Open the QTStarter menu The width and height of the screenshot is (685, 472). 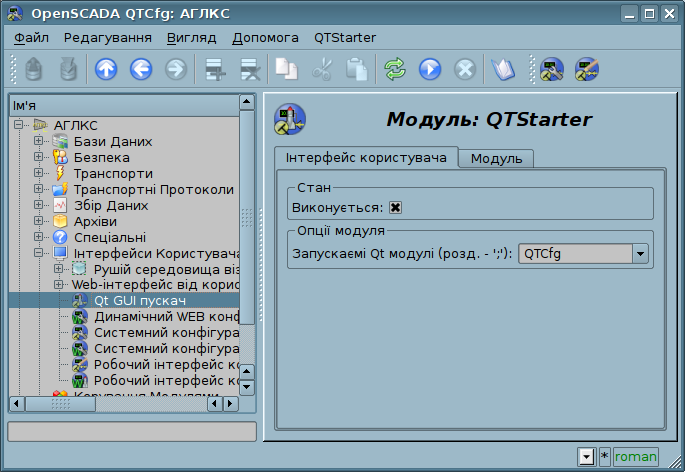345,38
